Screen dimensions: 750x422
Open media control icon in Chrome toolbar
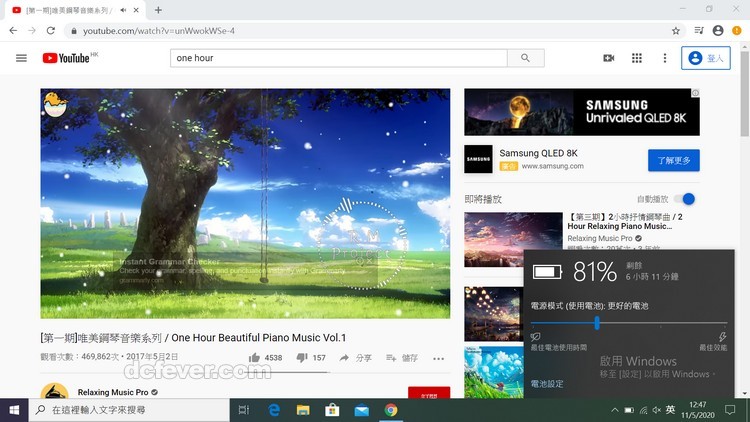pyautogui.click(x=699, y=31)
